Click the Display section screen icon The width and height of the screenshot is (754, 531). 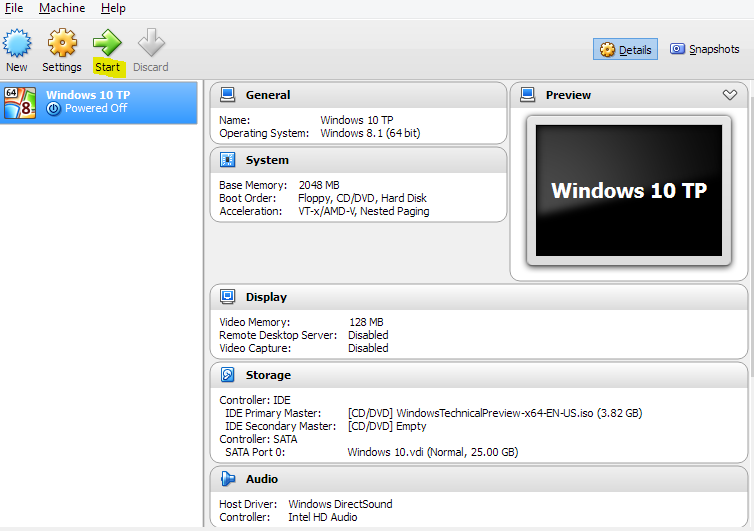click(x=227, y=297)
